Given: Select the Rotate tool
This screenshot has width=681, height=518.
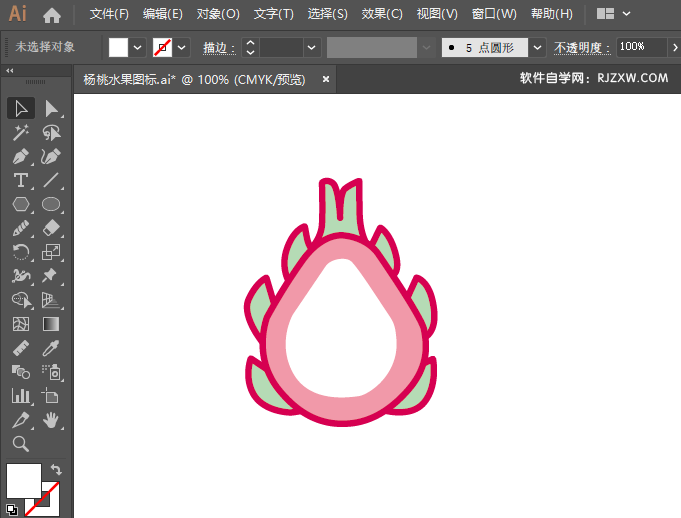Looking at the screenshot, I should 21,252.
